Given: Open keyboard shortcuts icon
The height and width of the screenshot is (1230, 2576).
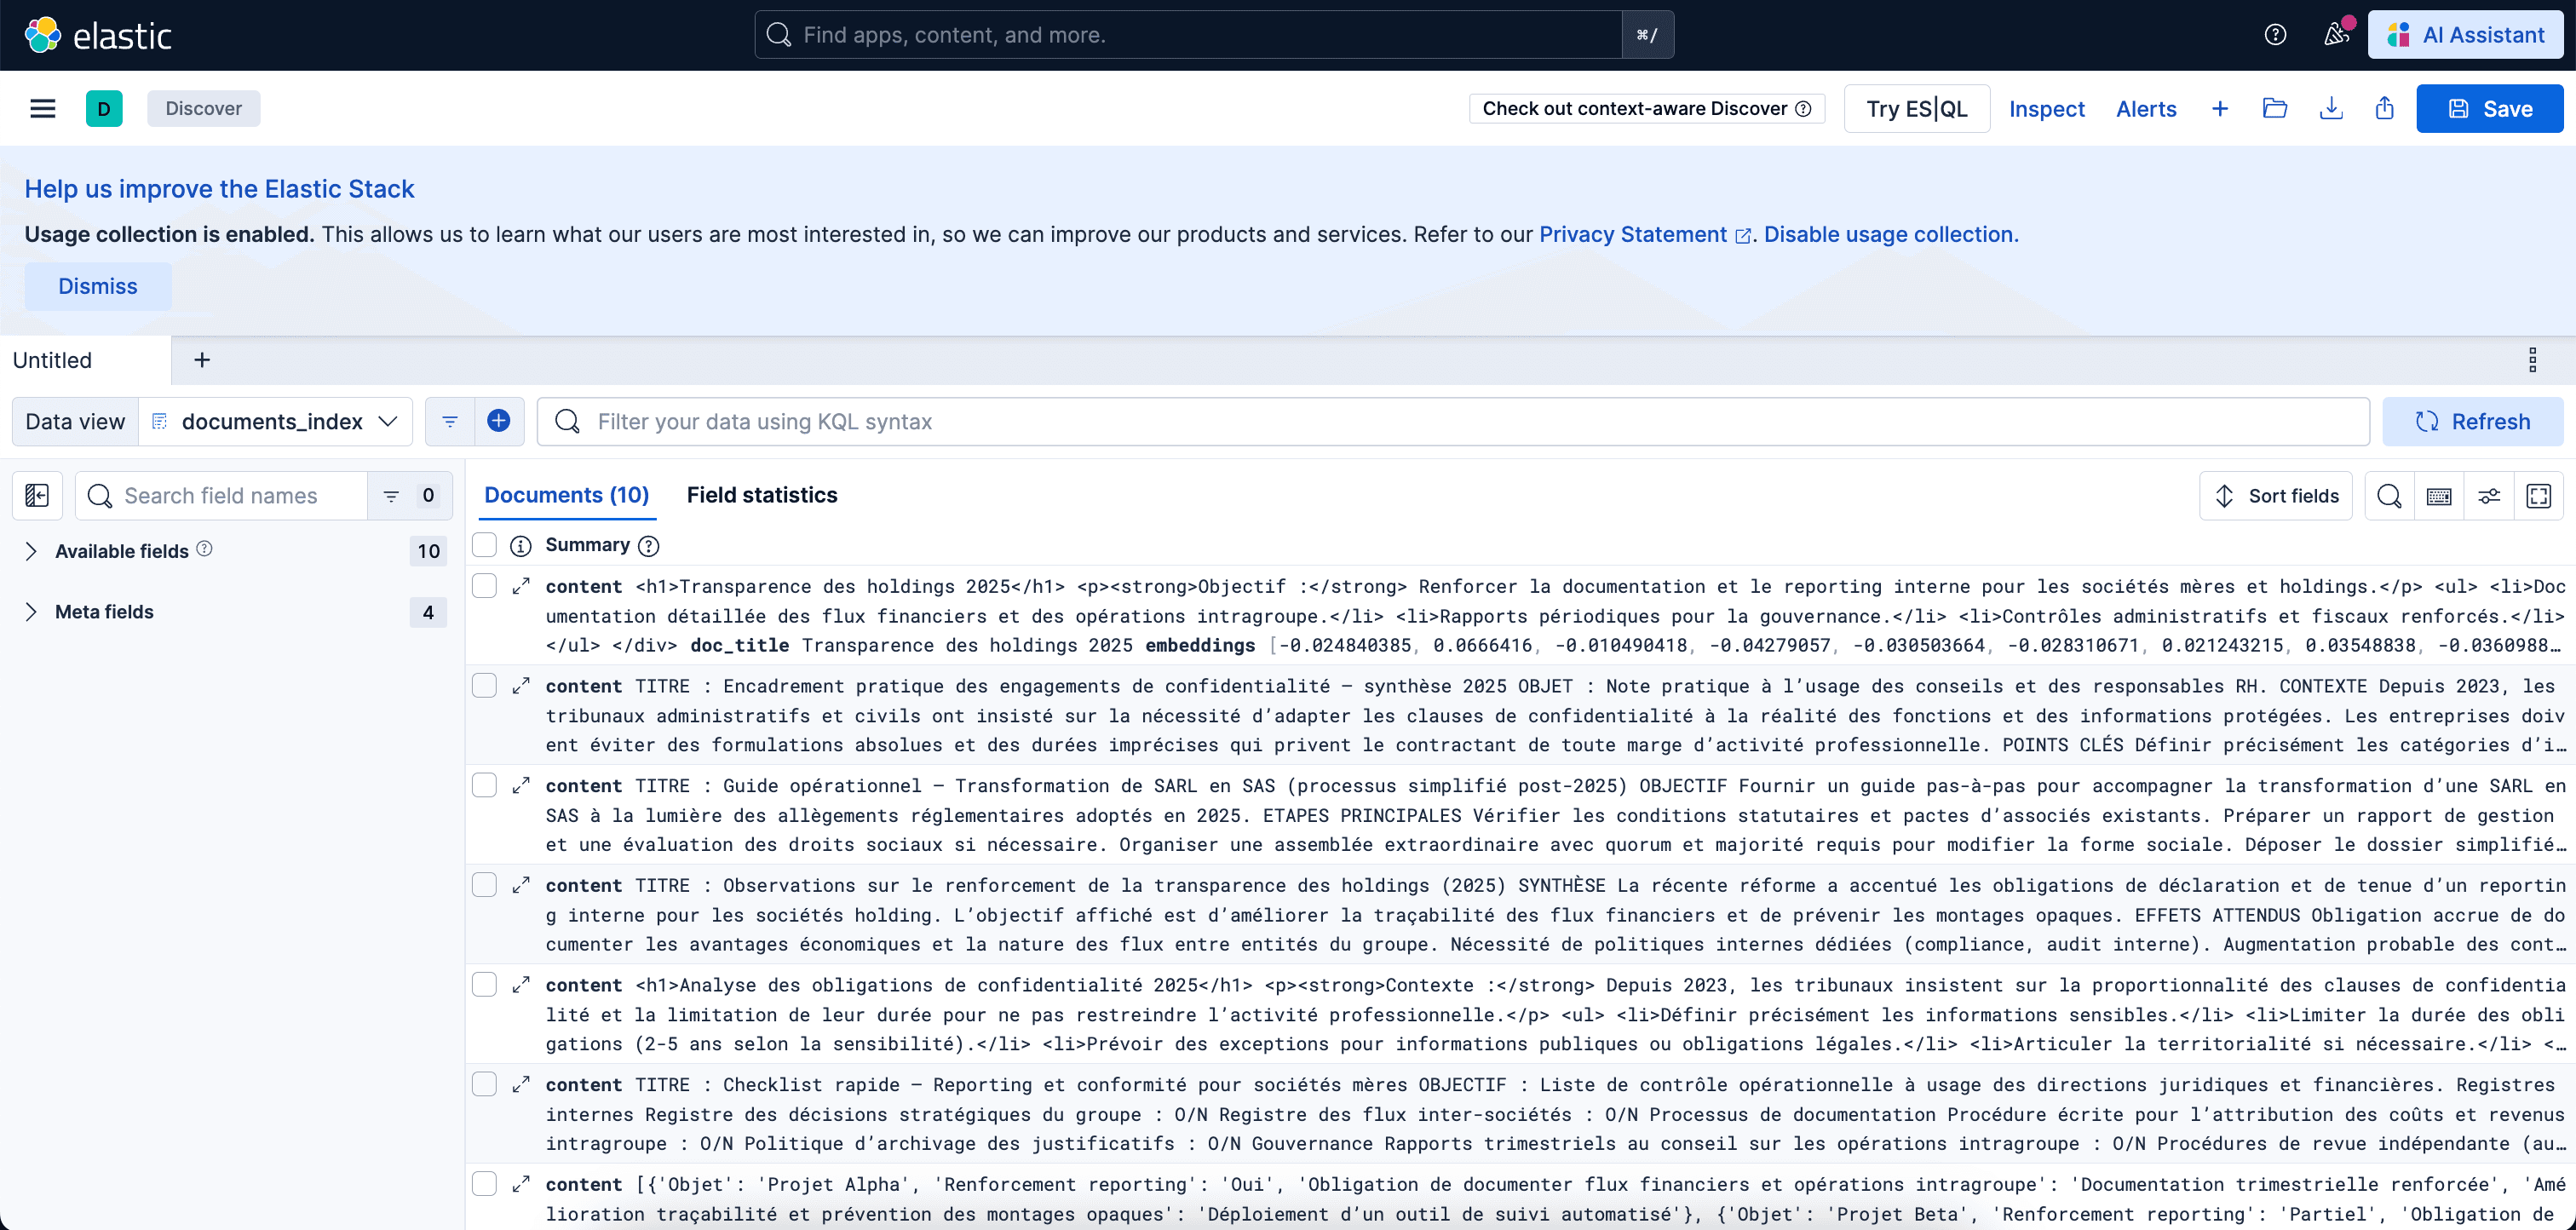Looking at the screenshot, I should click(x=2439, y=496).
